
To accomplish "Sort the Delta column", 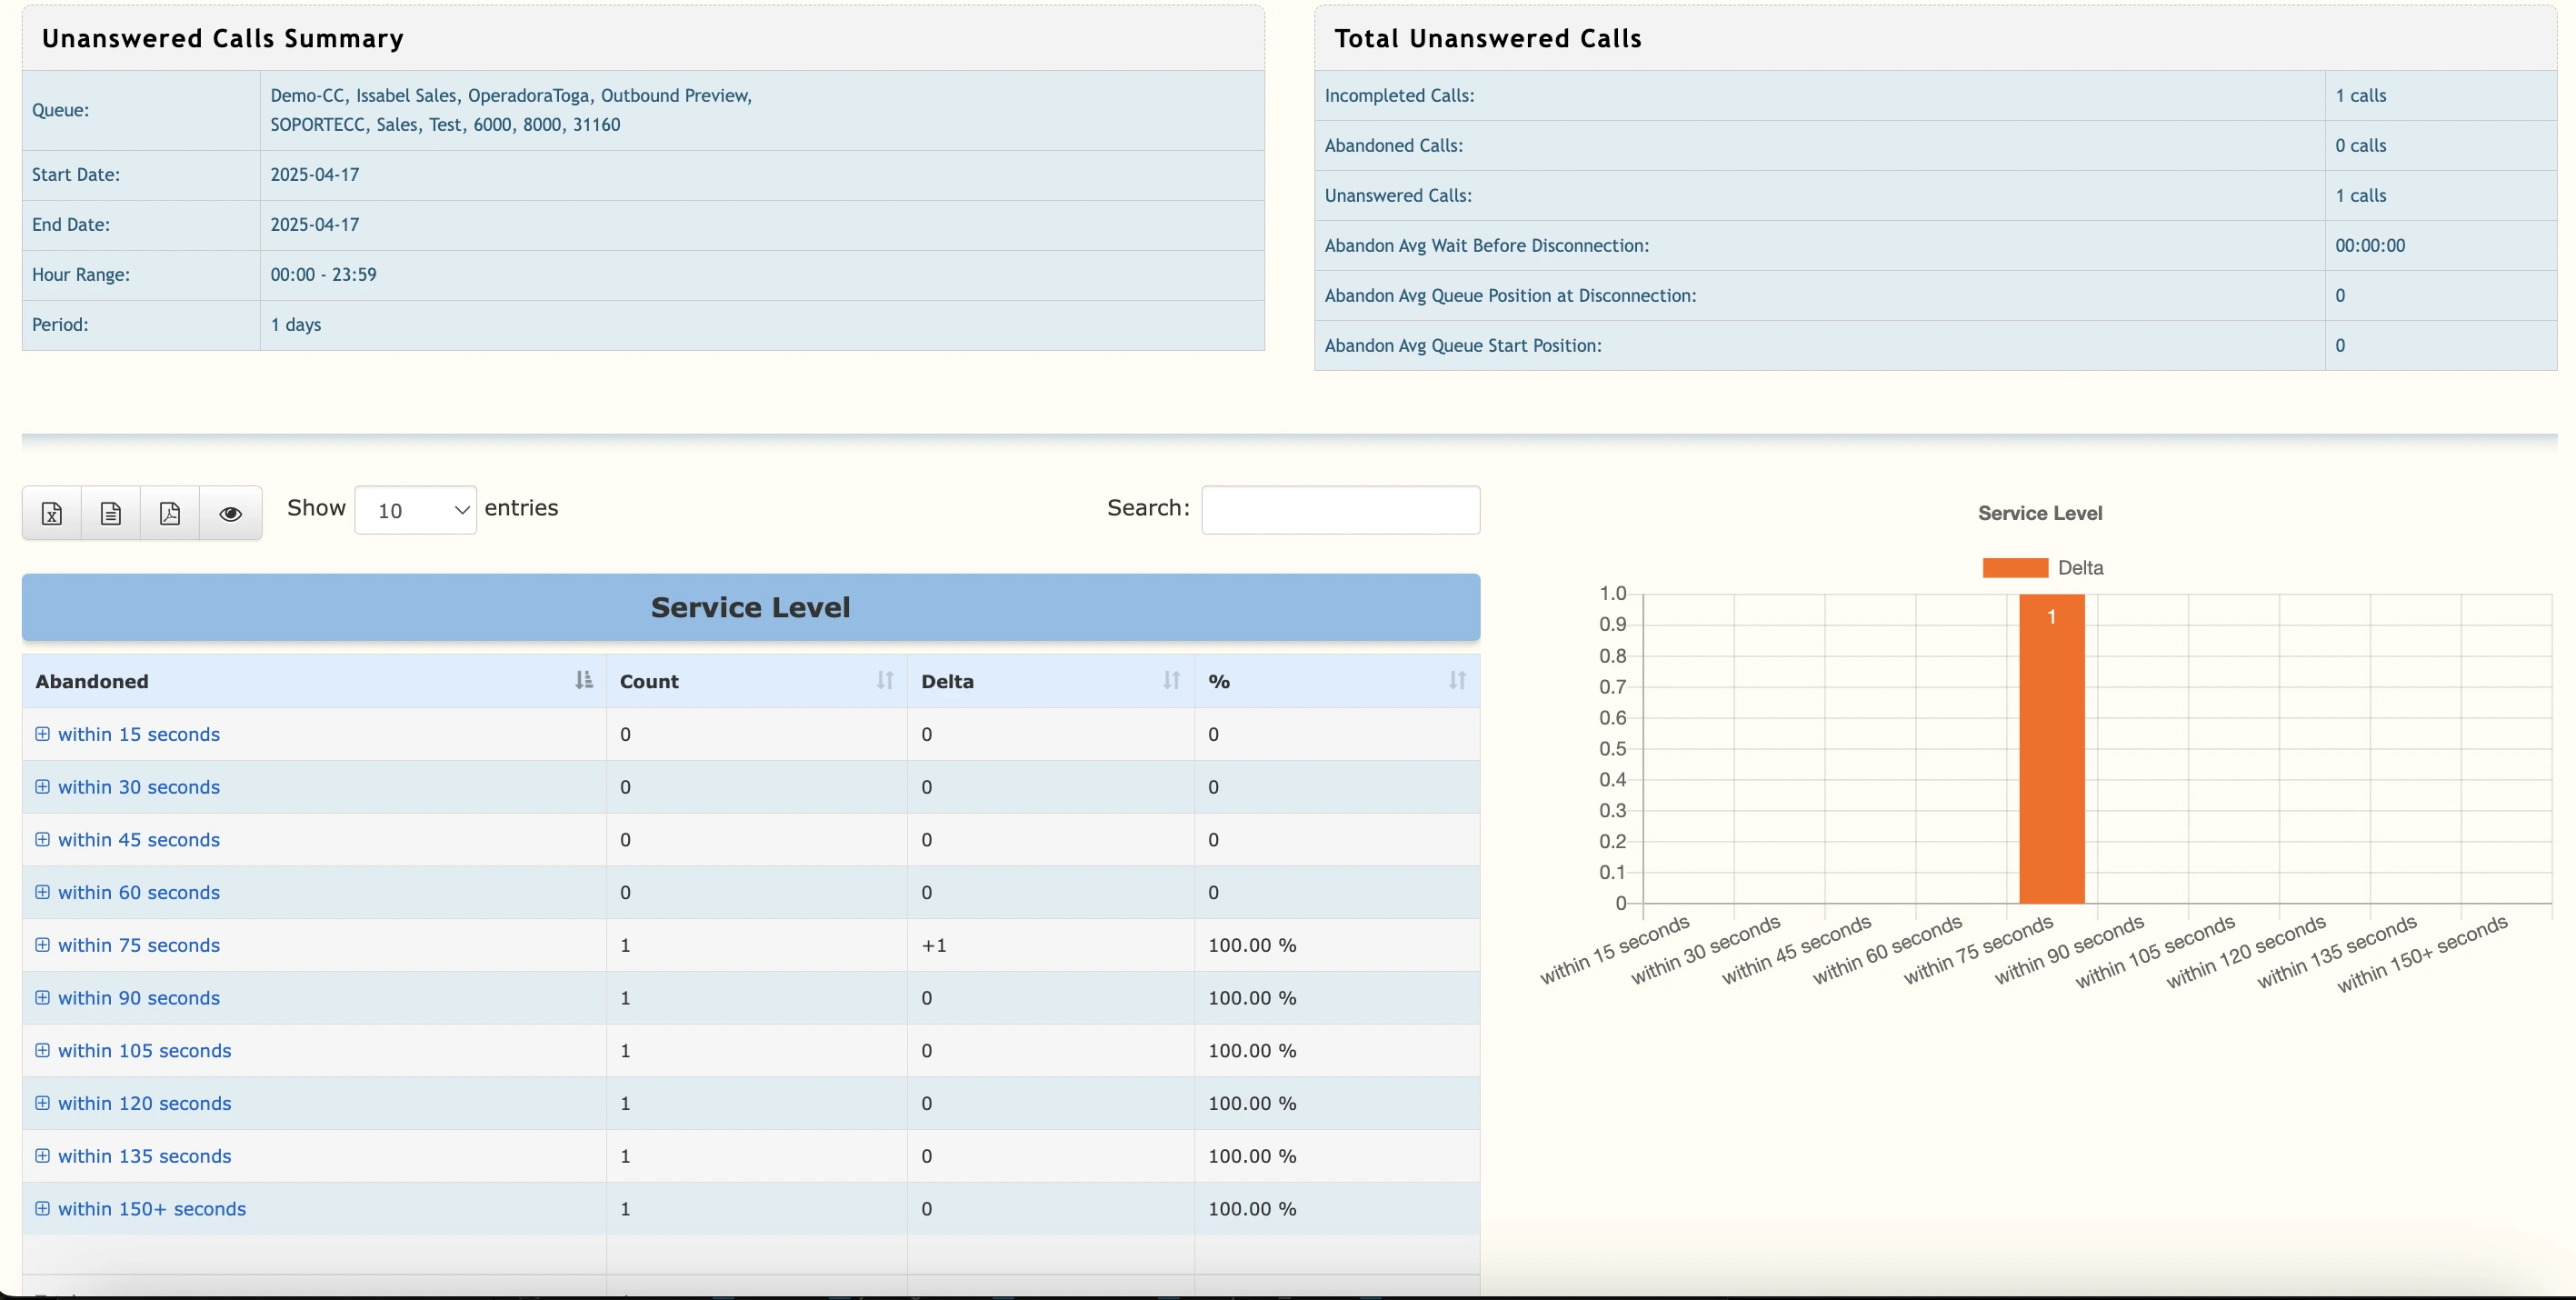I will coord(1172,680).
